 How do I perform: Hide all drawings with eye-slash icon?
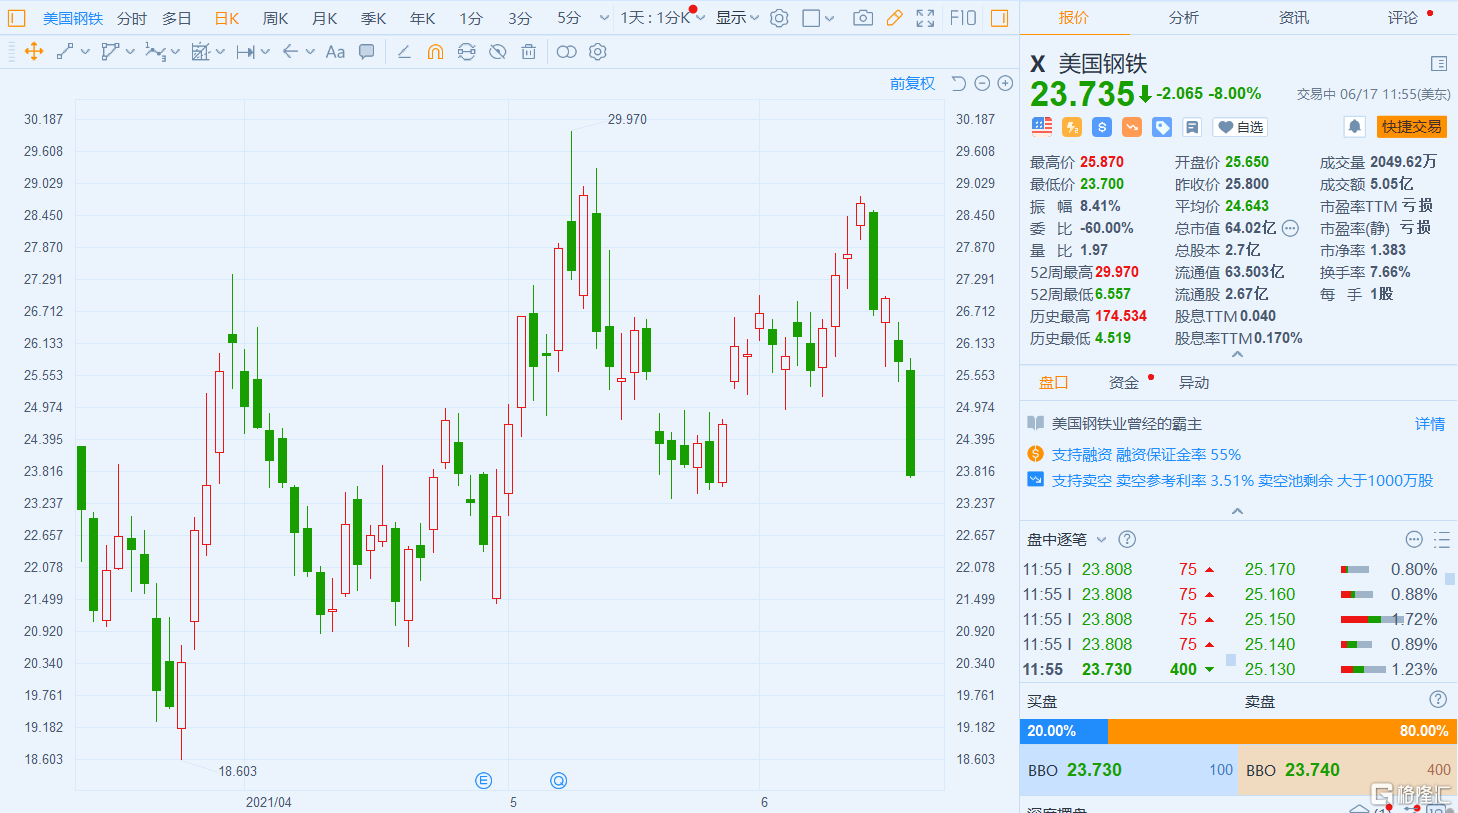[x=497, y=52]
